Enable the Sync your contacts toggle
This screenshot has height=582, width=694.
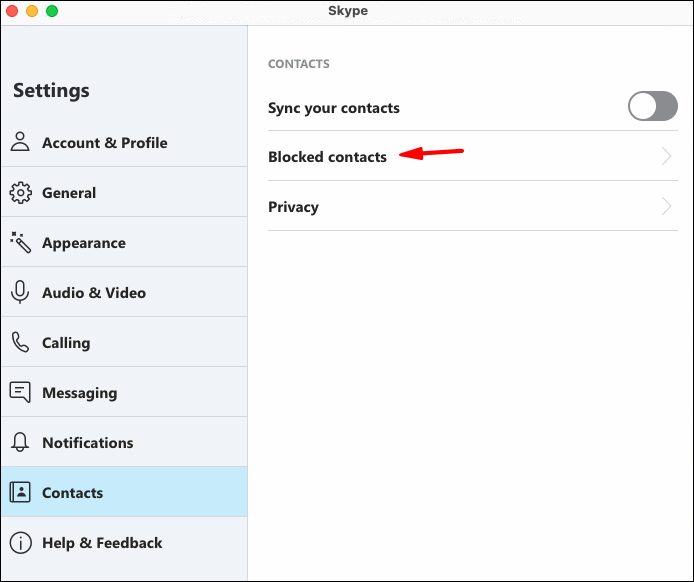[x=652, y=107]
